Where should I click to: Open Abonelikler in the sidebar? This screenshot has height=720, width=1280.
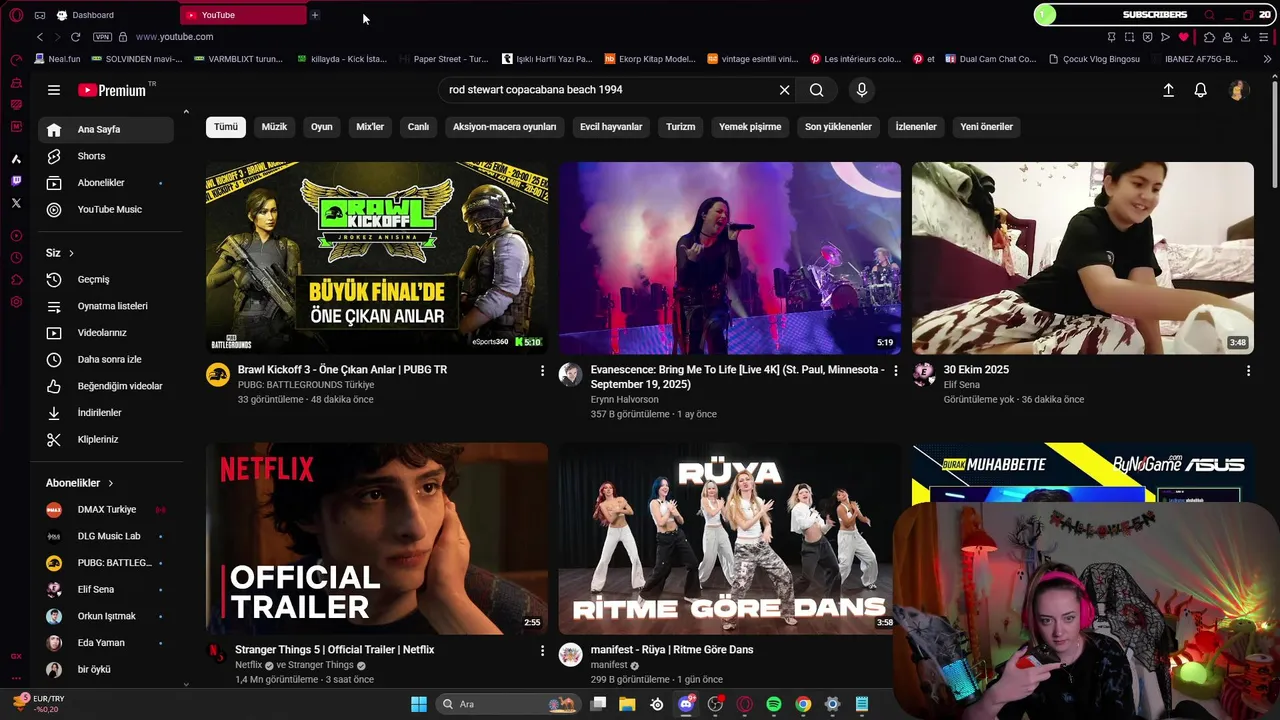(106, 183)
